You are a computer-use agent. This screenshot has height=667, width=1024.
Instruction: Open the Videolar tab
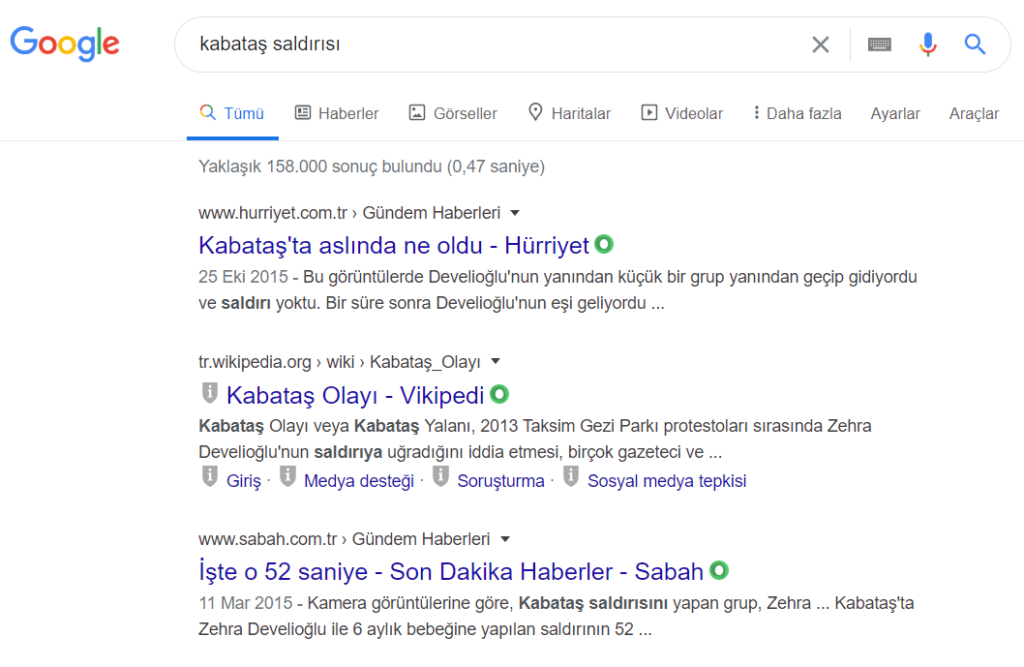click(x=682, y=113)
